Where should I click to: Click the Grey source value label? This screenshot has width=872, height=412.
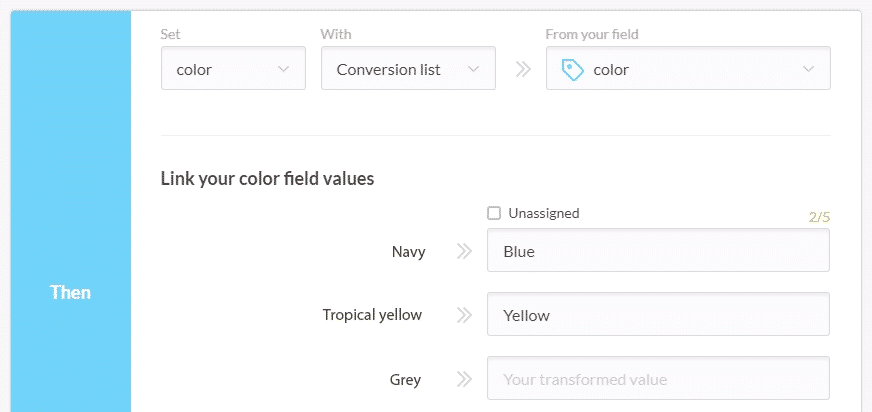coord(405,380)
